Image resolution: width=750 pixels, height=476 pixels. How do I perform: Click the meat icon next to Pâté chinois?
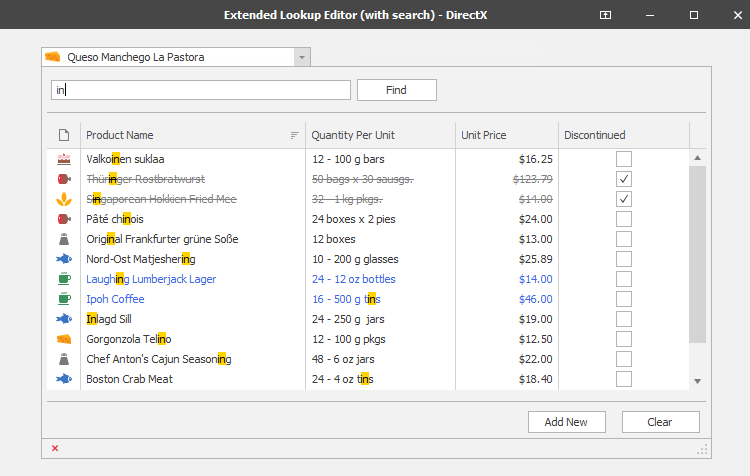[64, 219]
